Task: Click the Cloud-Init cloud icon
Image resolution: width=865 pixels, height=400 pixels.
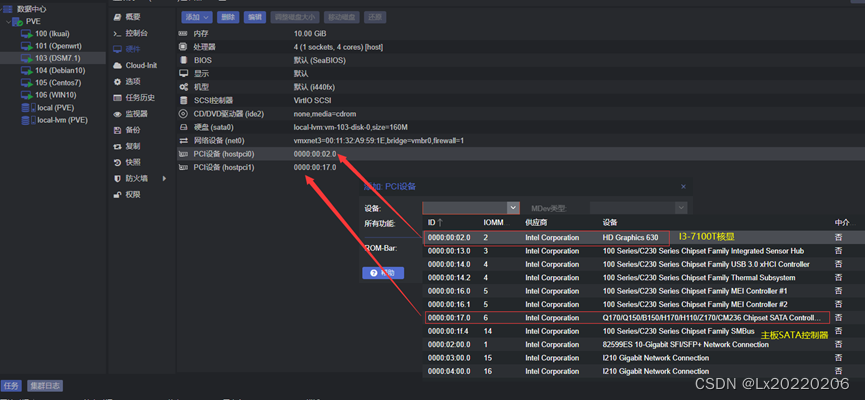Action: [117, 65]
